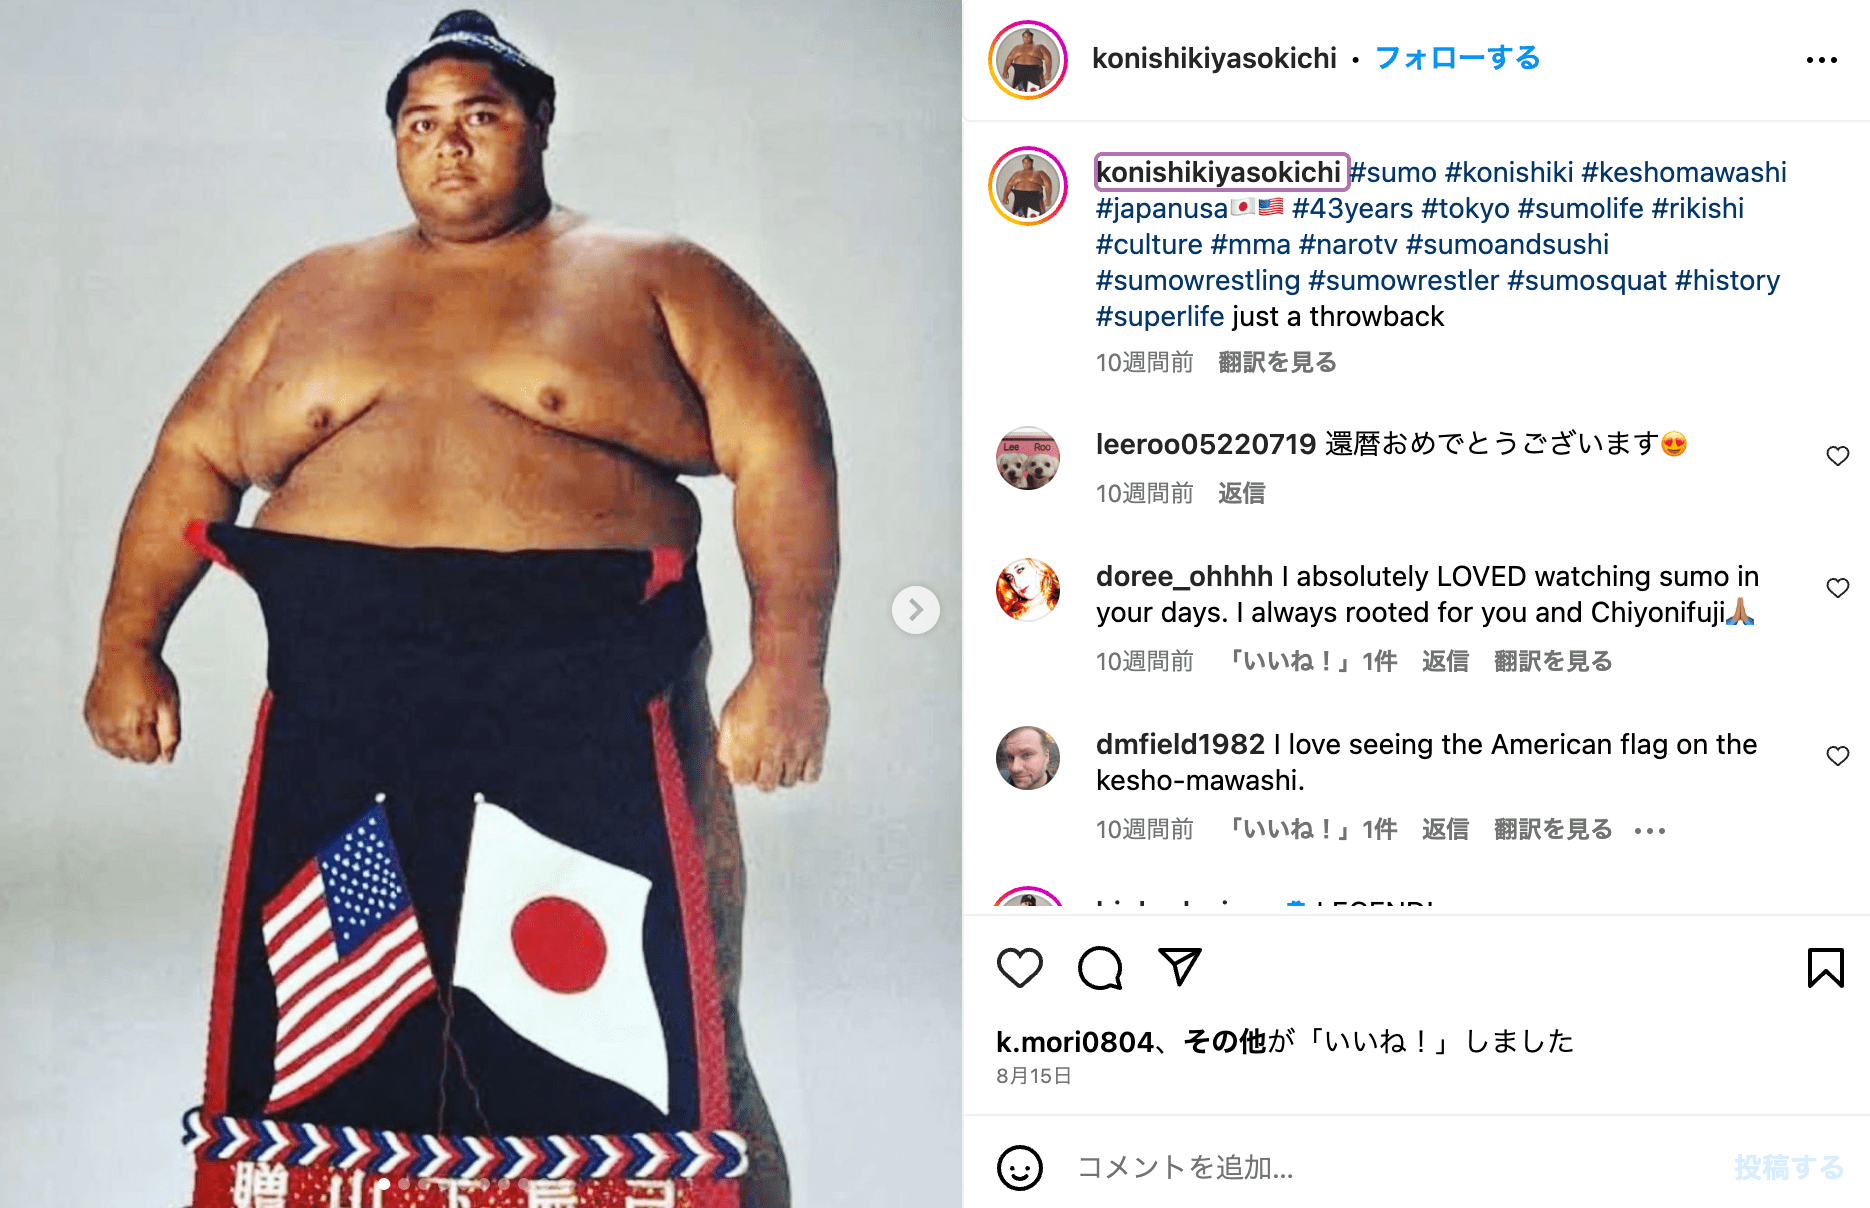The image size is (1870, 1208).
Task: View doree_ohhhh's profile avatar
Action: click(1028, 590)
